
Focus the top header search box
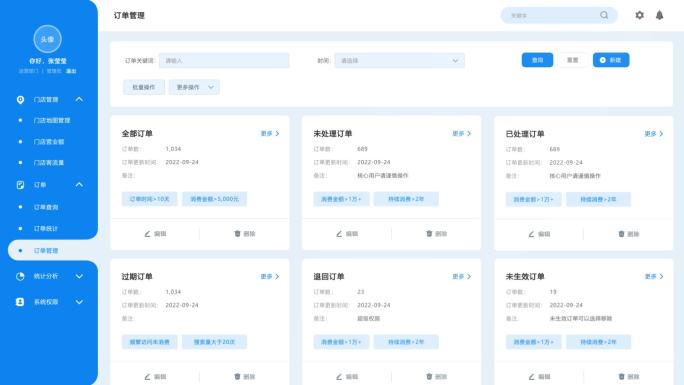559,15
